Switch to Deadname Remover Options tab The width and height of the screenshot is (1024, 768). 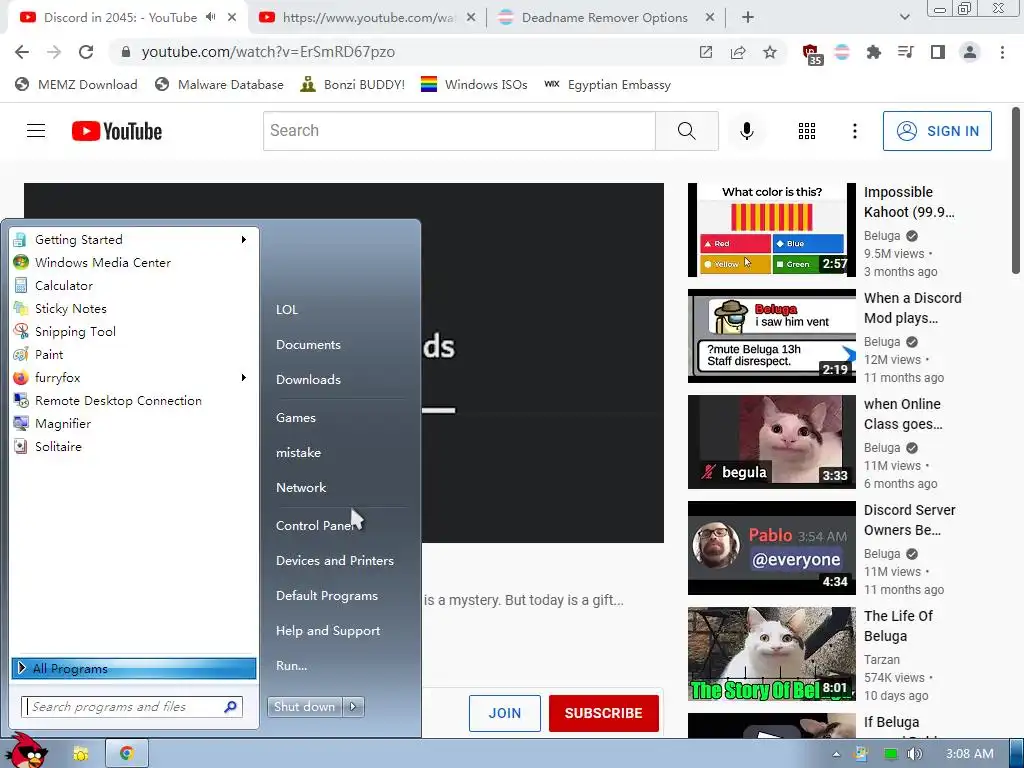point(604,18)
